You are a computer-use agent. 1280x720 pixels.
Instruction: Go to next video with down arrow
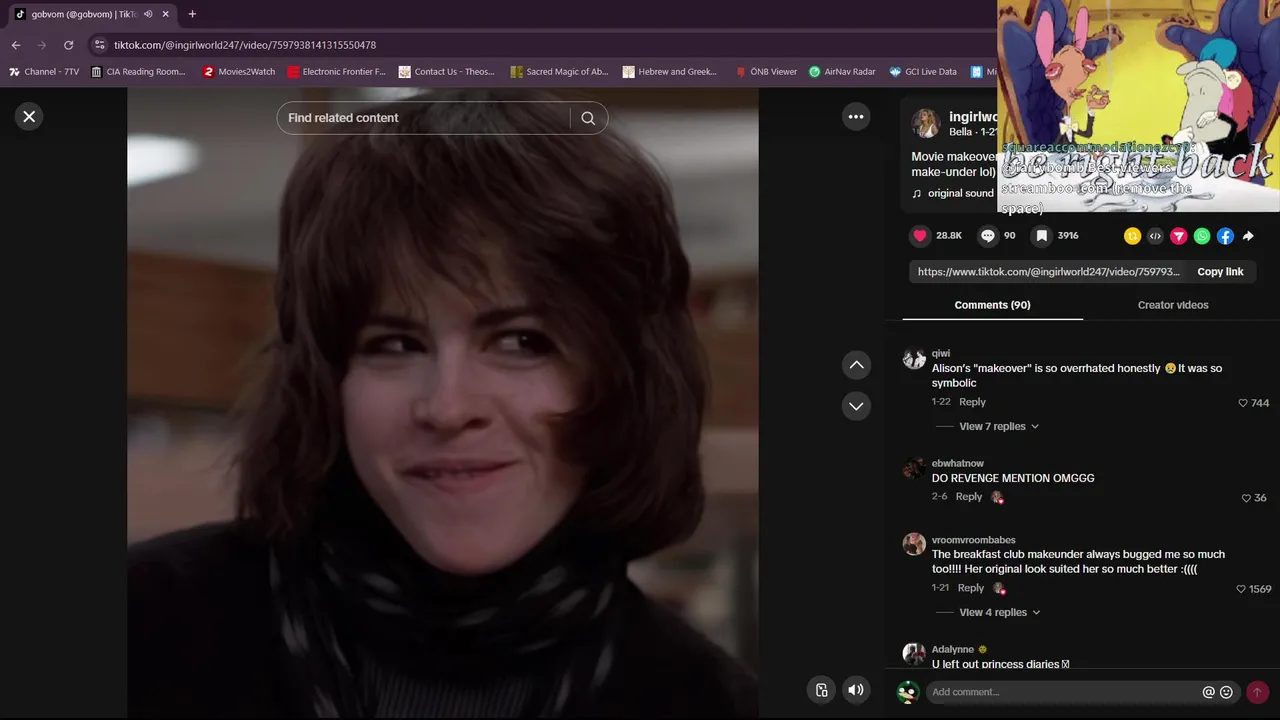pyautogui.click(x=856, y=406)
